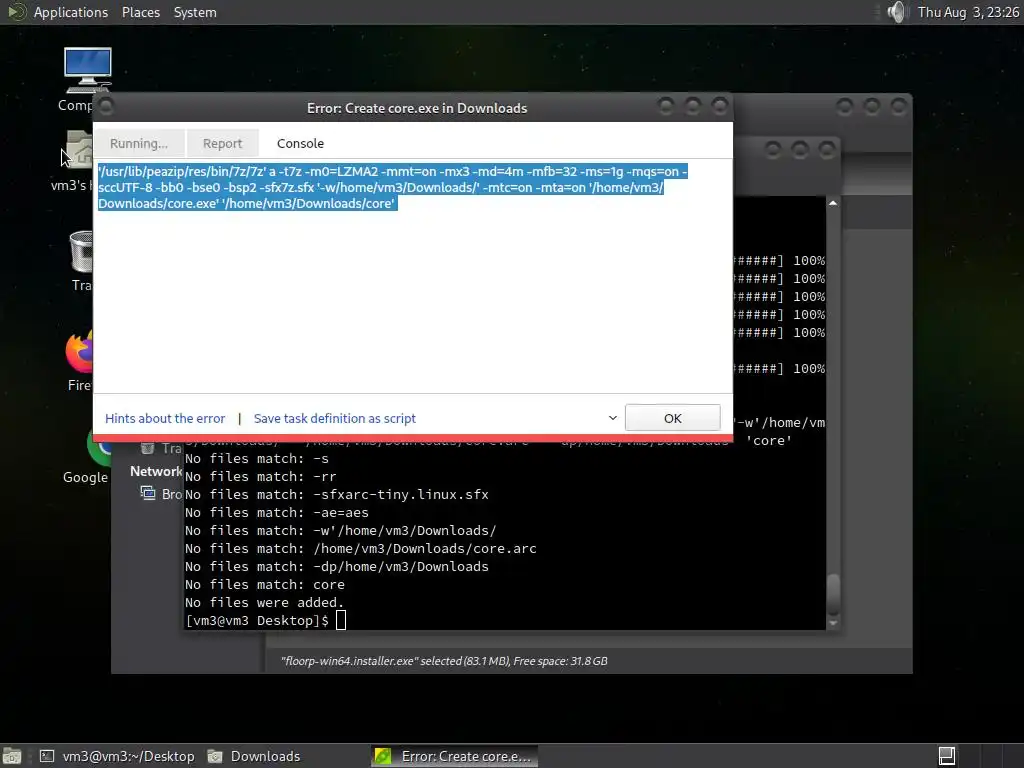
Task: Click 'No files match: -dp/home/vm3/Downloads' line
Action: 336,566
